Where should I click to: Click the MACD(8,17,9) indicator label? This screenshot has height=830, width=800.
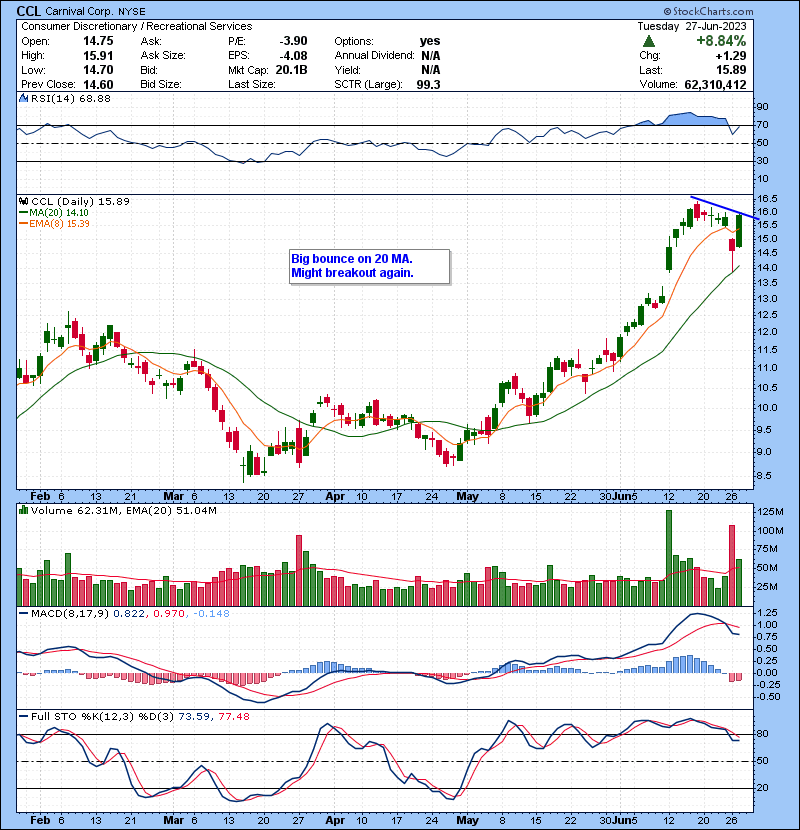pyautogui.click(x=69, y=614)
